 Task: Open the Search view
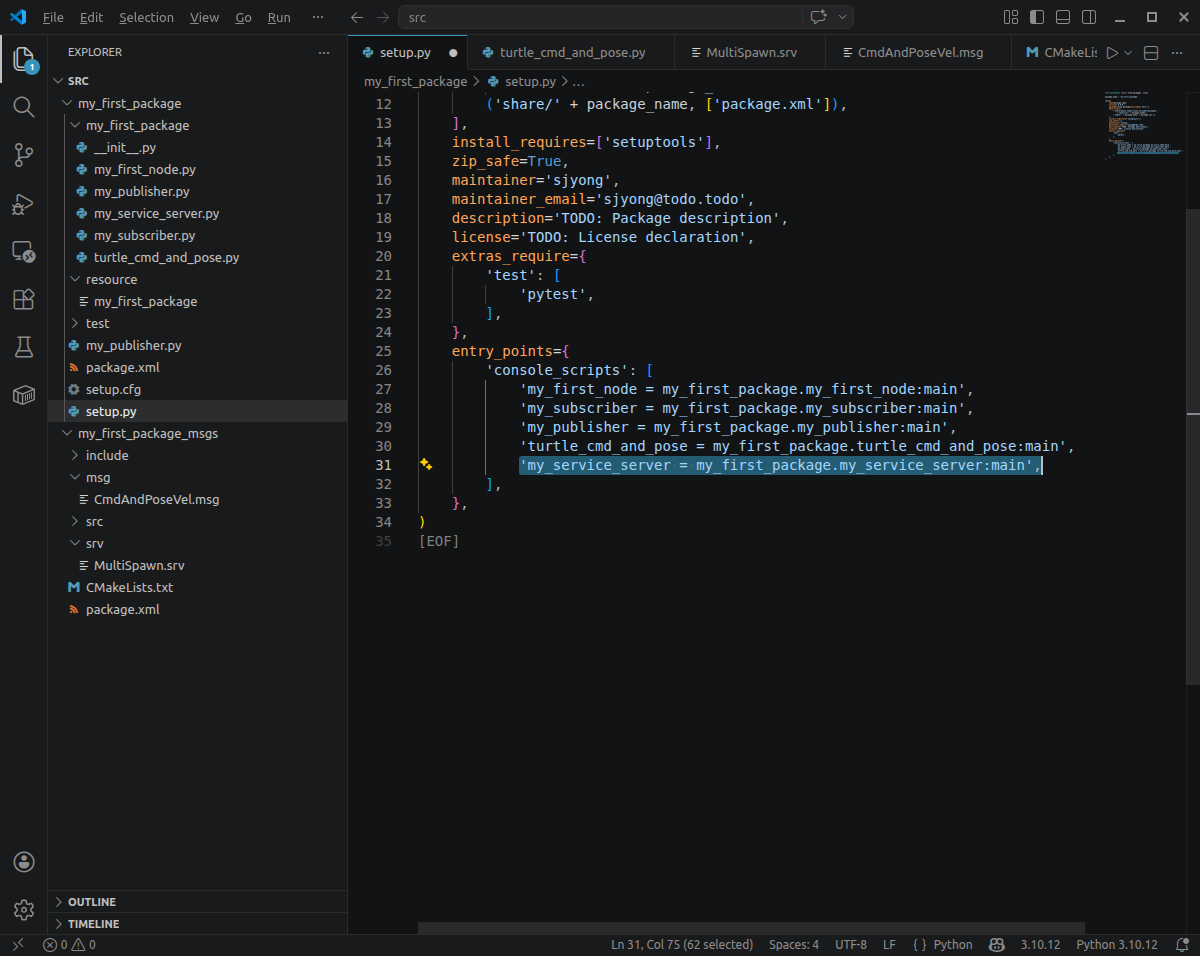(x=24, y=107)
